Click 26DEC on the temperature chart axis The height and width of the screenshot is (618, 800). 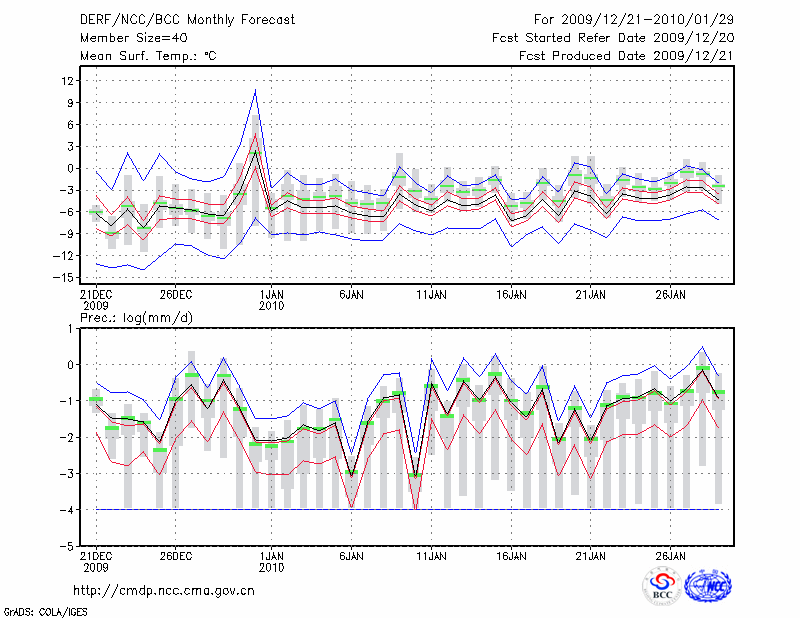(175, 296)
